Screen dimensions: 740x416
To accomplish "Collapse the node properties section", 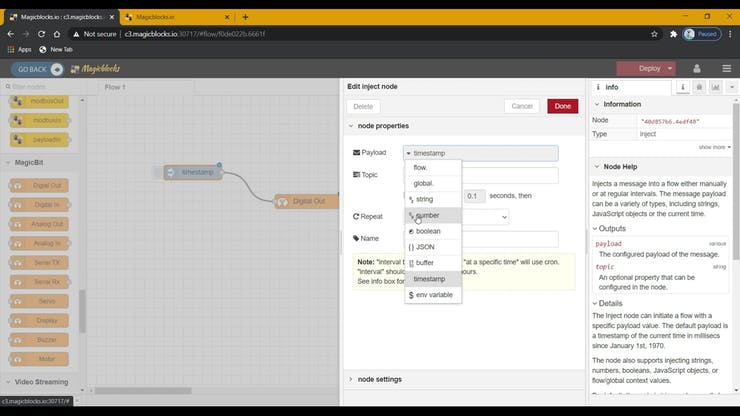I will tap(378, 126).
